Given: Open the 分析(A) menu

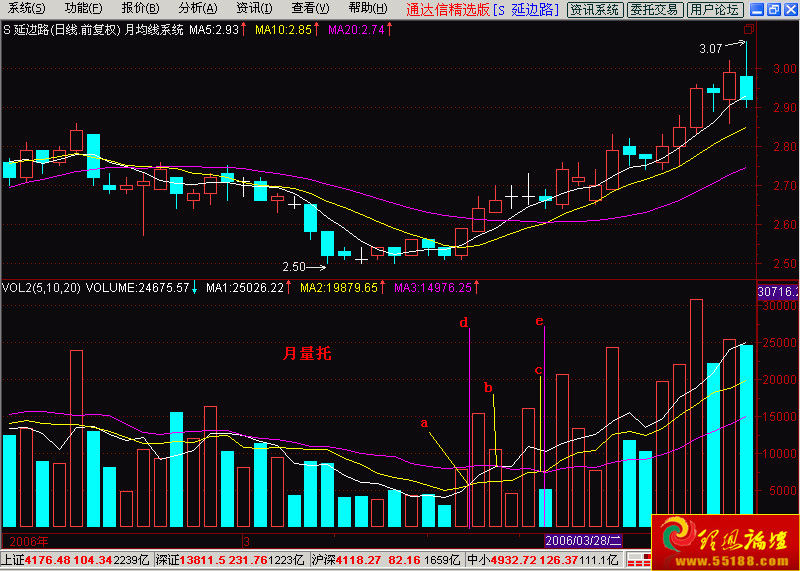Looking at the screenshot, I should [x=197, y=9].
